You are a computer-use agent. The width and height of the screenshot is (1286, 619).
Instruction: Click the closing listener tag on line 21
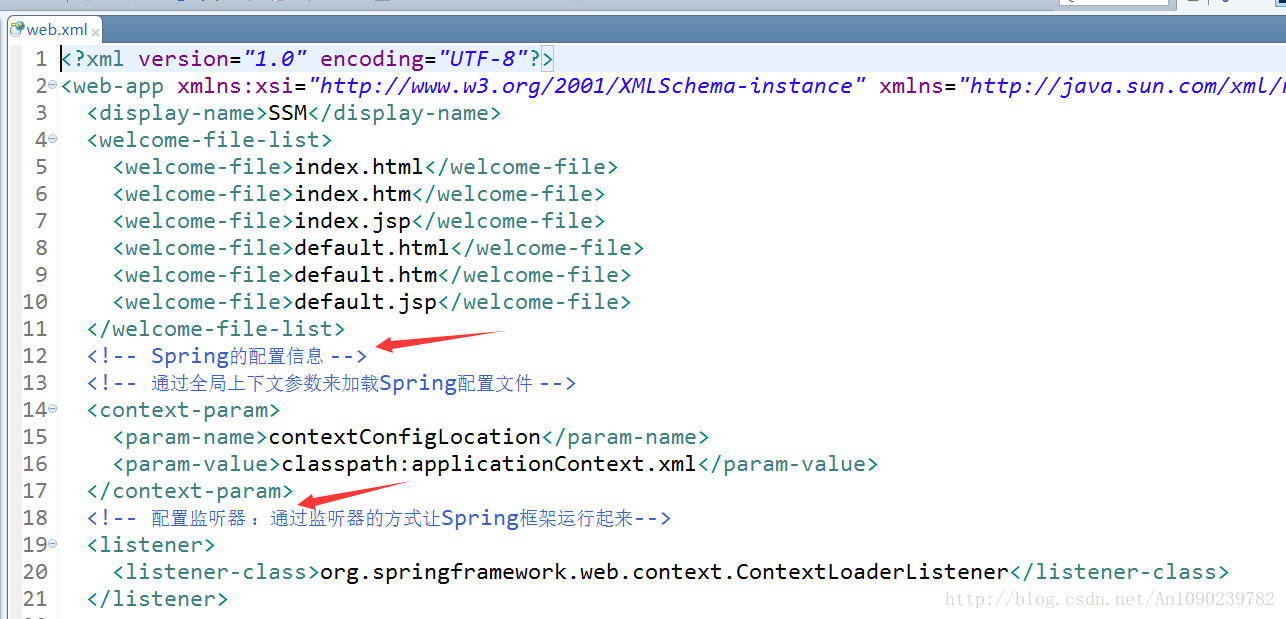[158, 599]
